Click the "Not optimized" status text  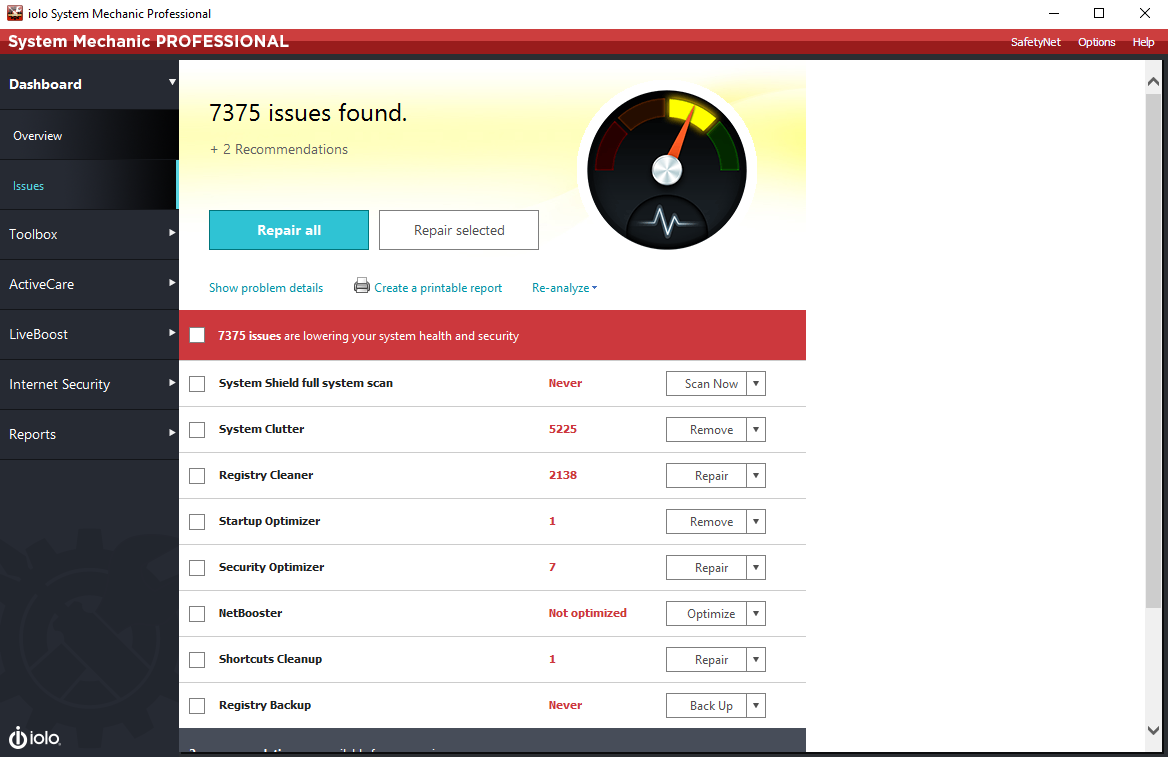coord(588,613)
